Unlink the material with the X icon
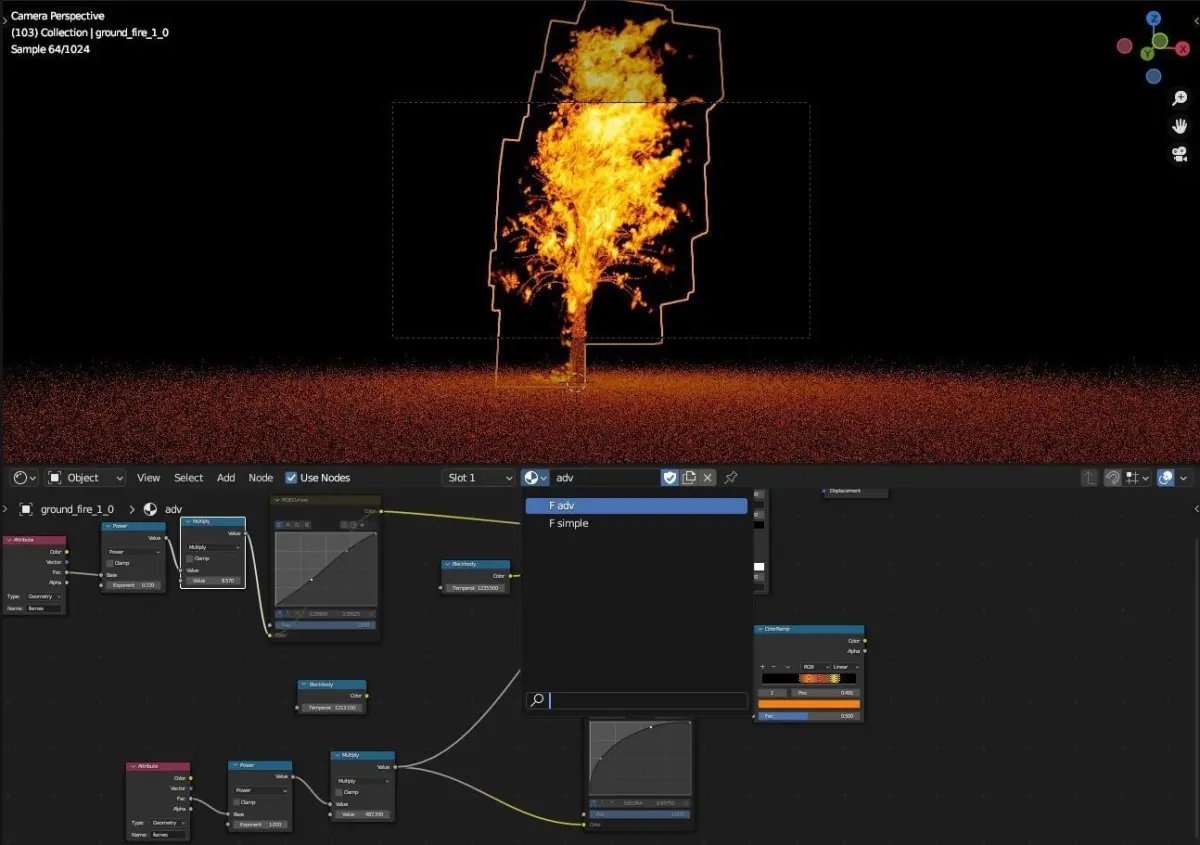This screenshot has width=1200, height=845. pos(708,478)
